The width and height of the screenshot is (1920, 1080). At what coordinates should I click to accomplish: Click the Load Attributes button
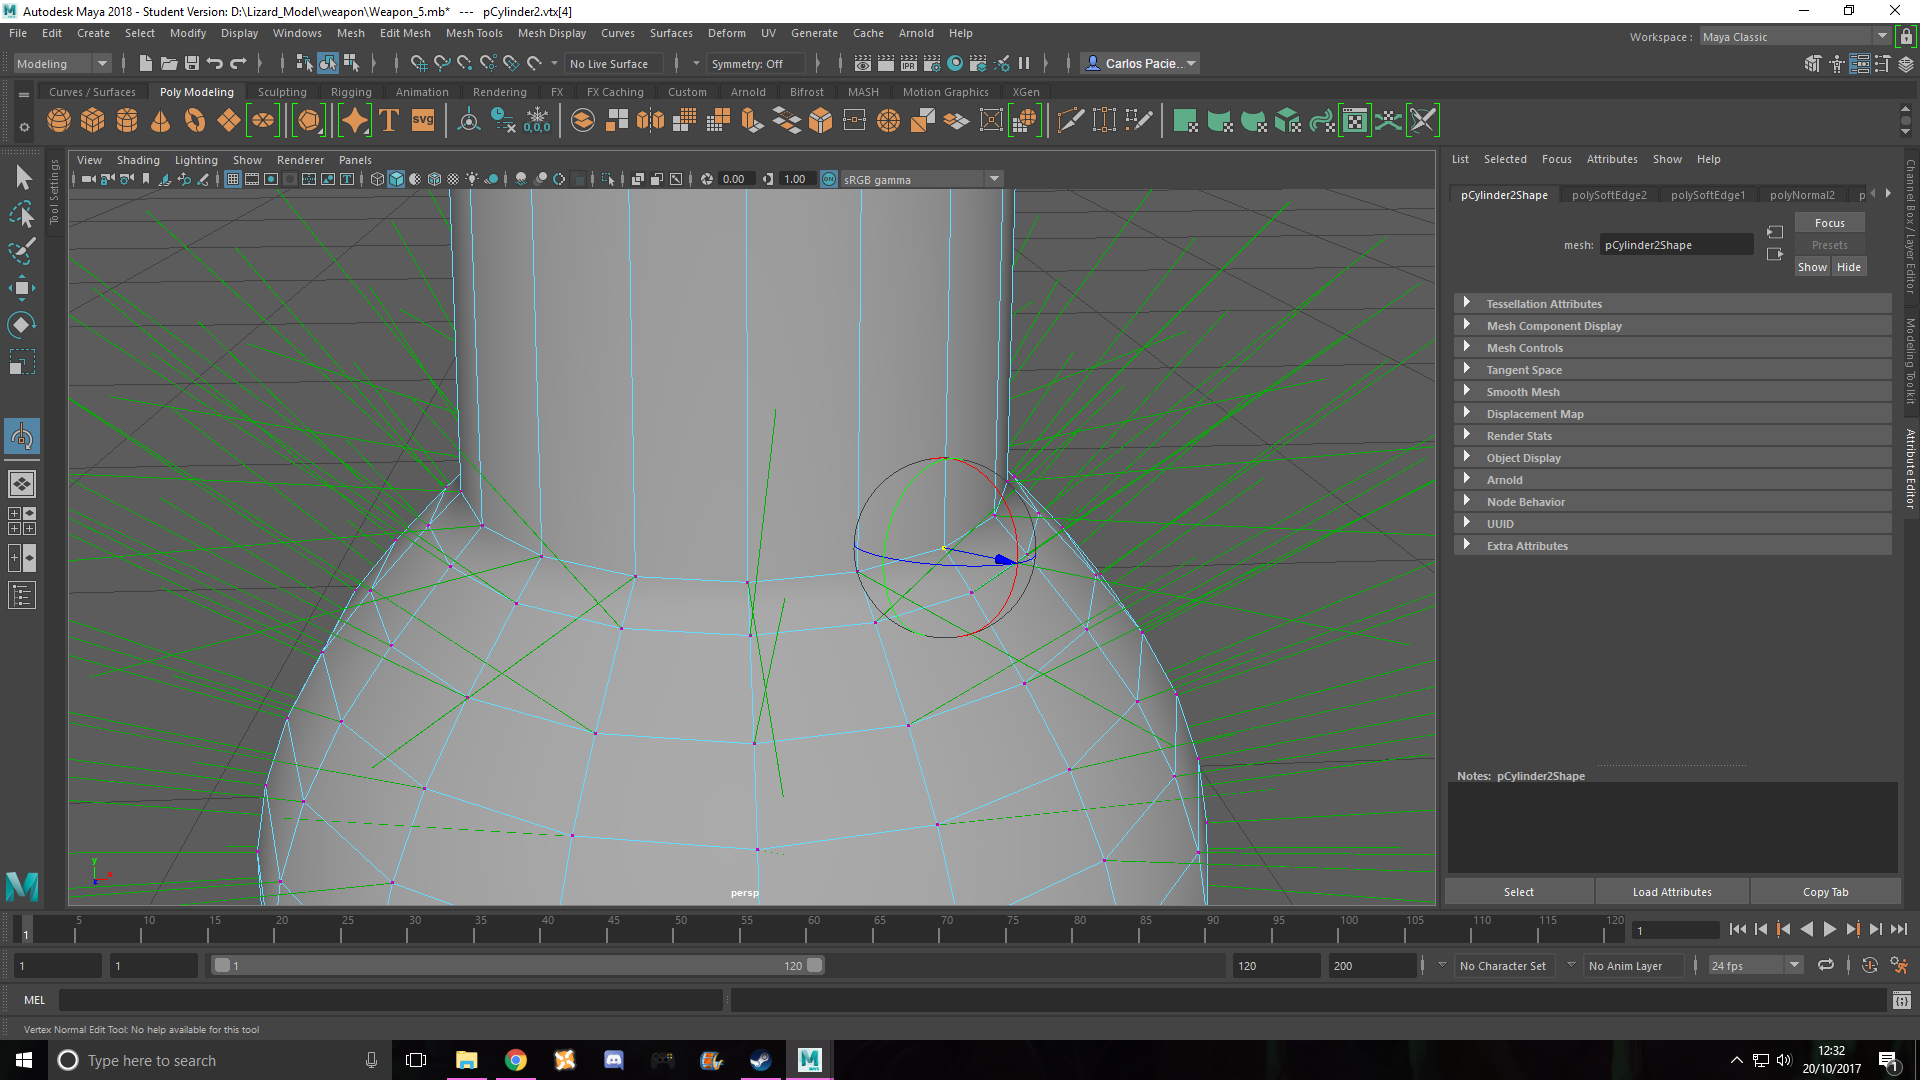(1671, 892)
